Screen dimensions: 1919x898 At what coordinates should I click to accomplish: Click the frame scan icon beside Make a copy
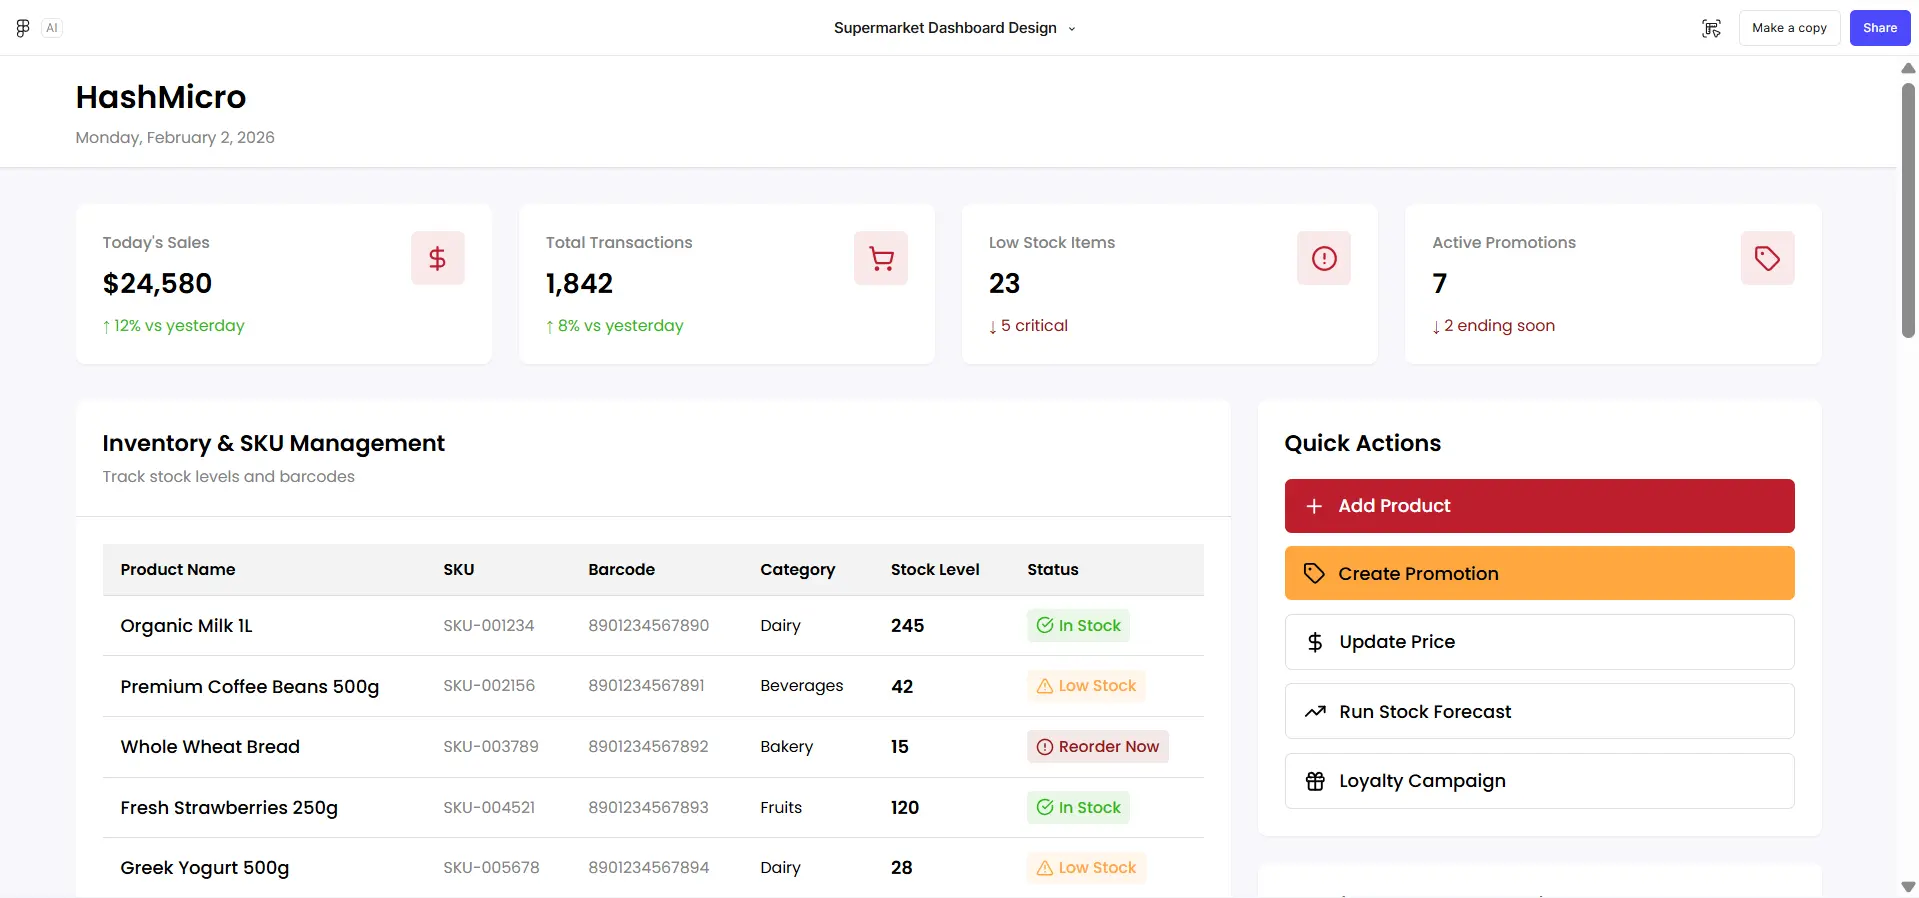(x=1711, y=28)
